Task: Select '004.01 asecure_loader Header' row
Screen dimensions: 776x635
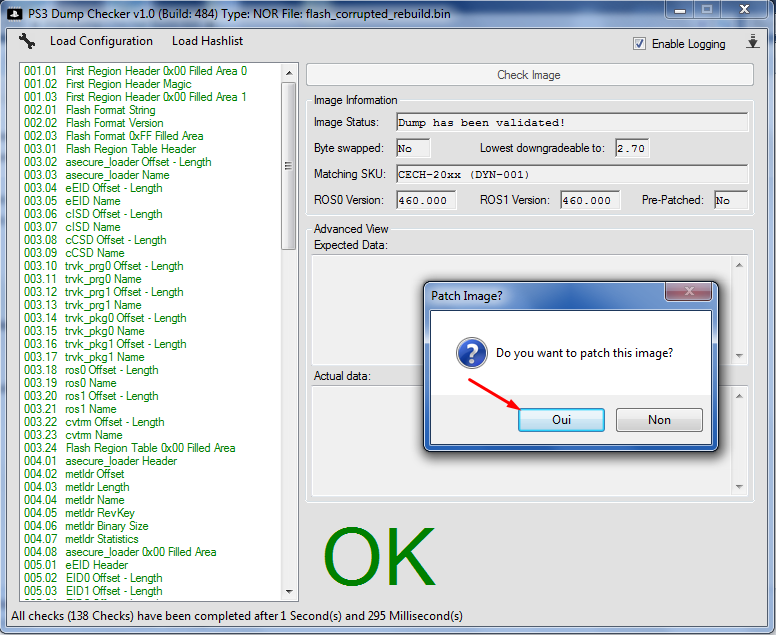Action: click(x=100, y=461)
